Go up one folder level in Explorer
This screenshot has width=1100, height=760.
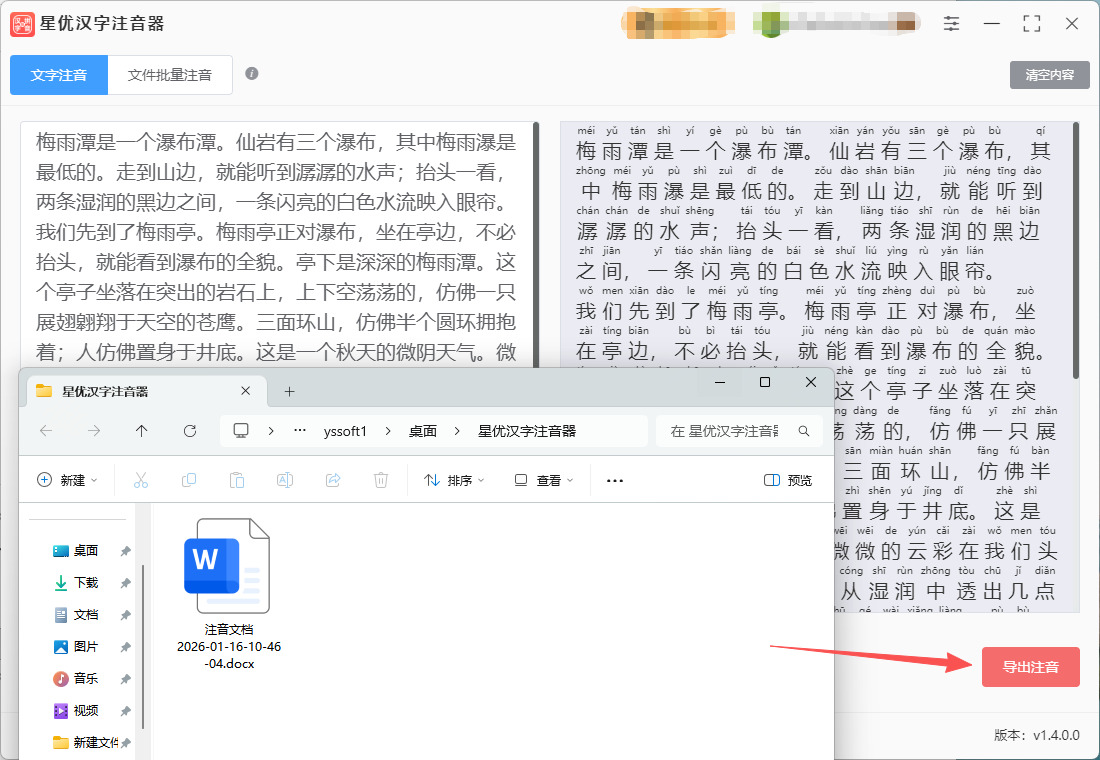pyautogui.click(x=142, y=431)
